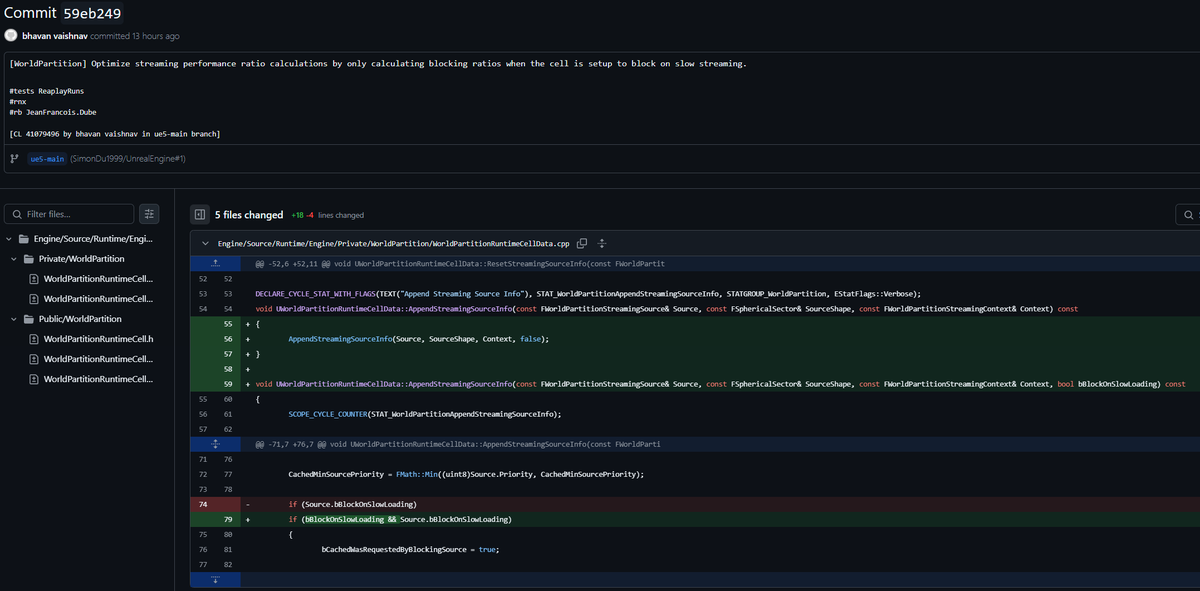Click the +18 additions count

point(297,215)
